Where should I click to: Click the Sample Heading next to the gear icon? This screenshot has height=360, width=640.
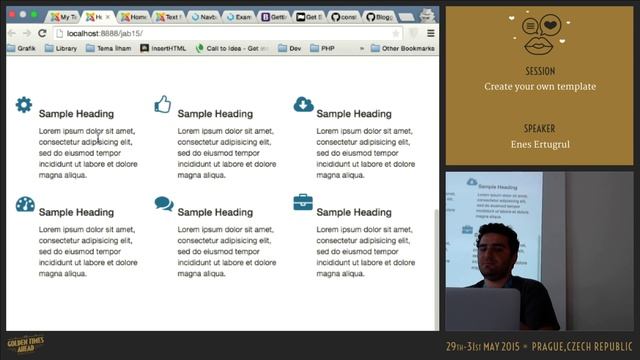[76, 113]
